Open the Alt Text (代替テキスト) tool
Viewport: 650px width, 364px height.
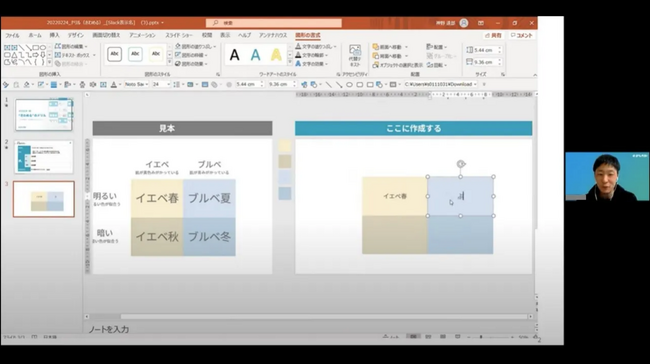(355, 56)
